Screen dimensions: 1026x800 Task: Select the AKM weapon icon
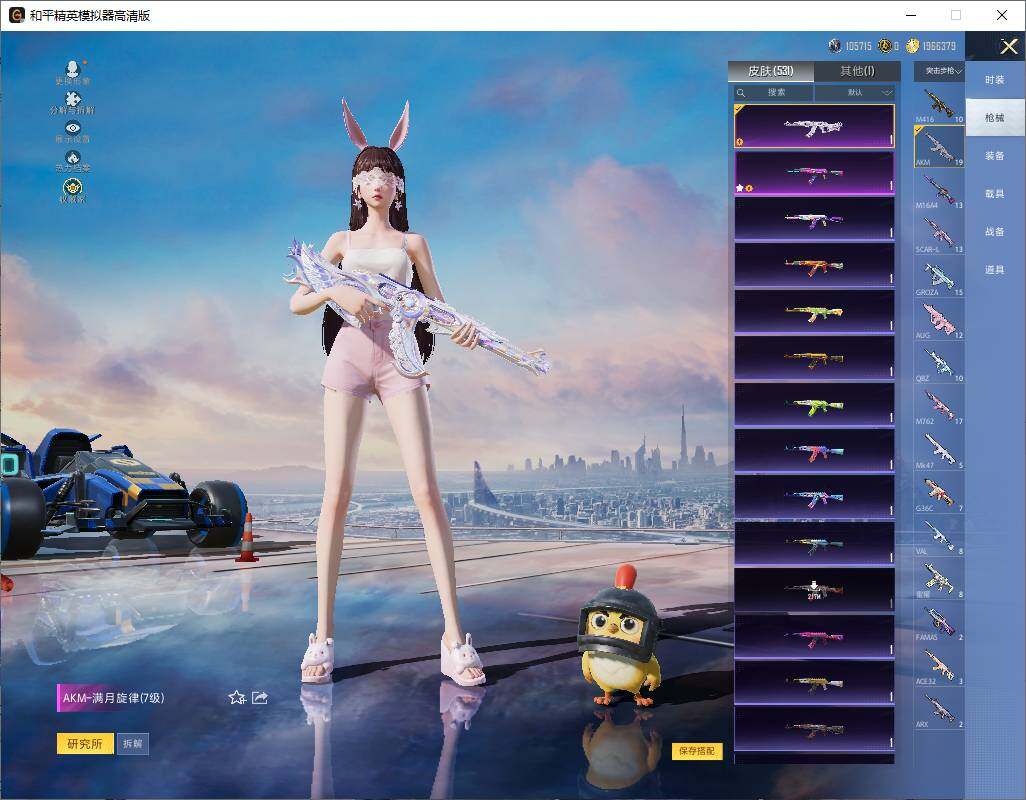click(x=939, y=147)
